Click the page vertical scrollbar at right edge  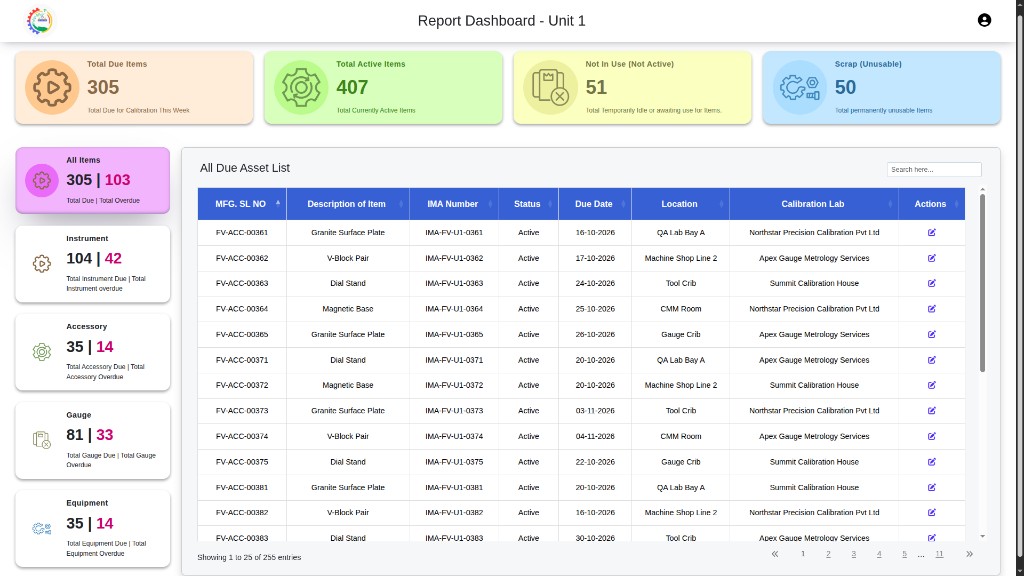1019,288
